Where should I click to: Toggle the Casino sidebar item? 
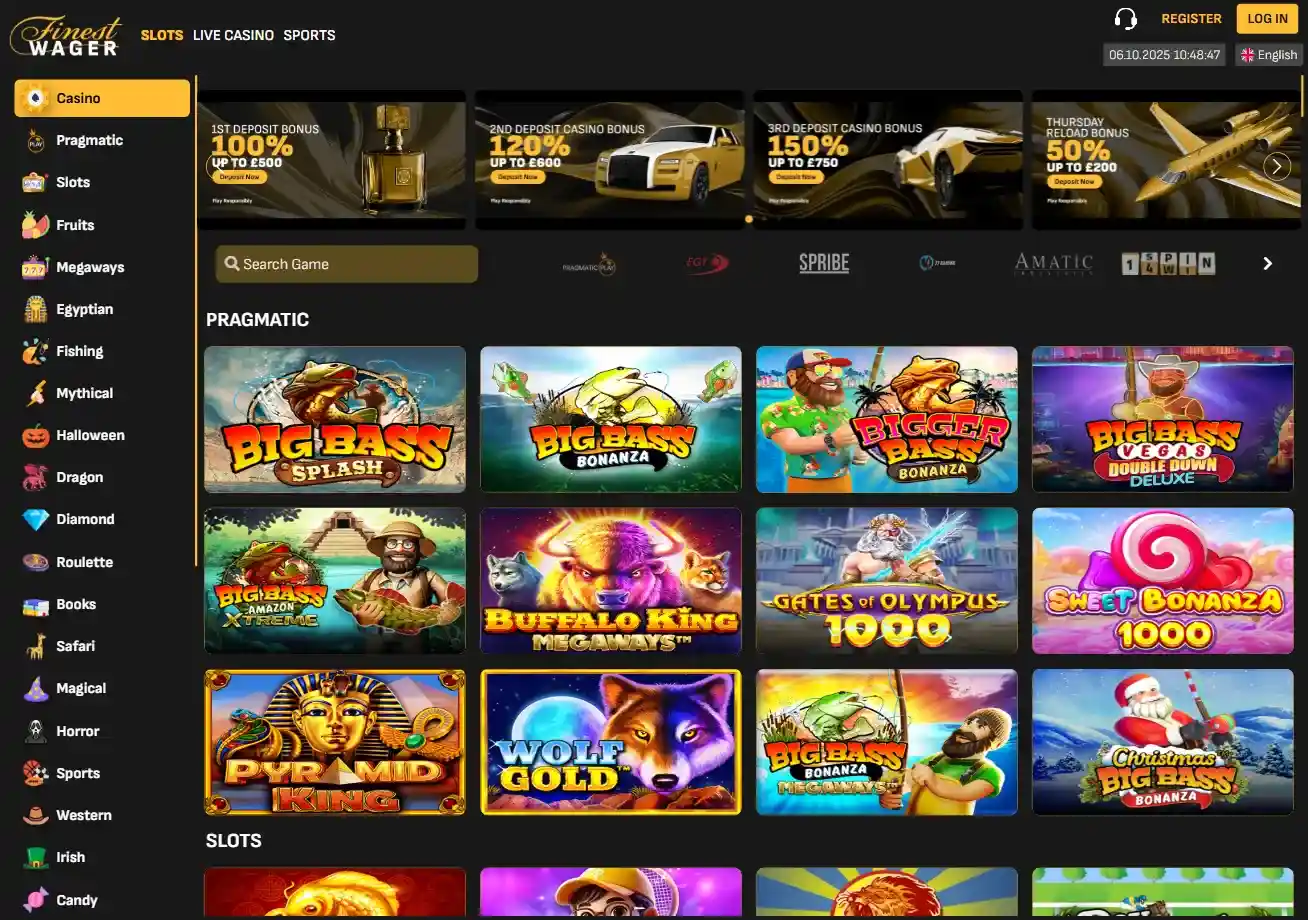[100, 97]
